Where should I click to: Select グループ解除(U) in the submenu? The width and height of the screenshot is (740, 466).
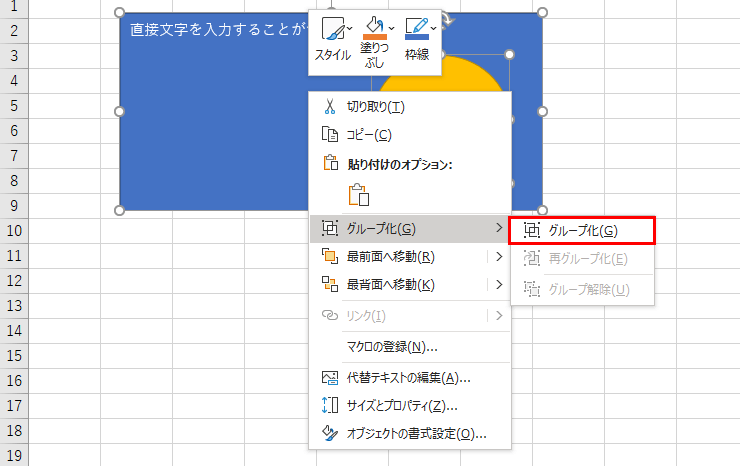tap(582, 289)
